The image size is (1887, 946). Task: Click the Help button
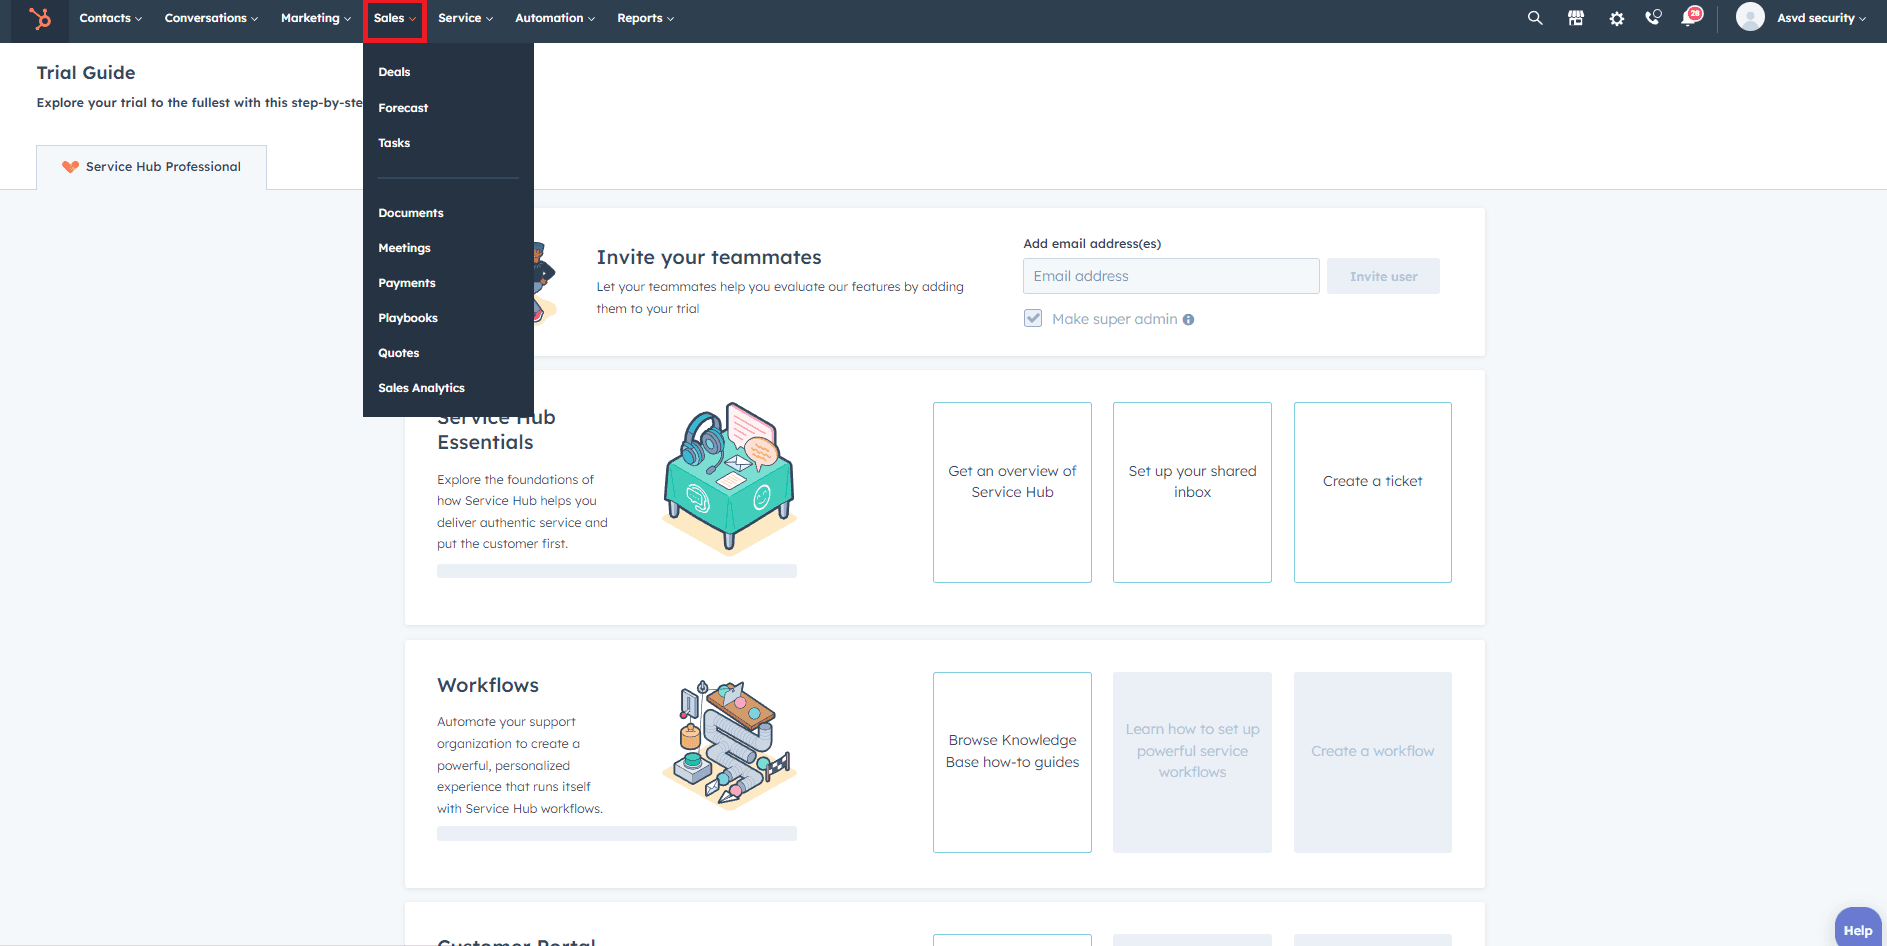coord(1858,929)
